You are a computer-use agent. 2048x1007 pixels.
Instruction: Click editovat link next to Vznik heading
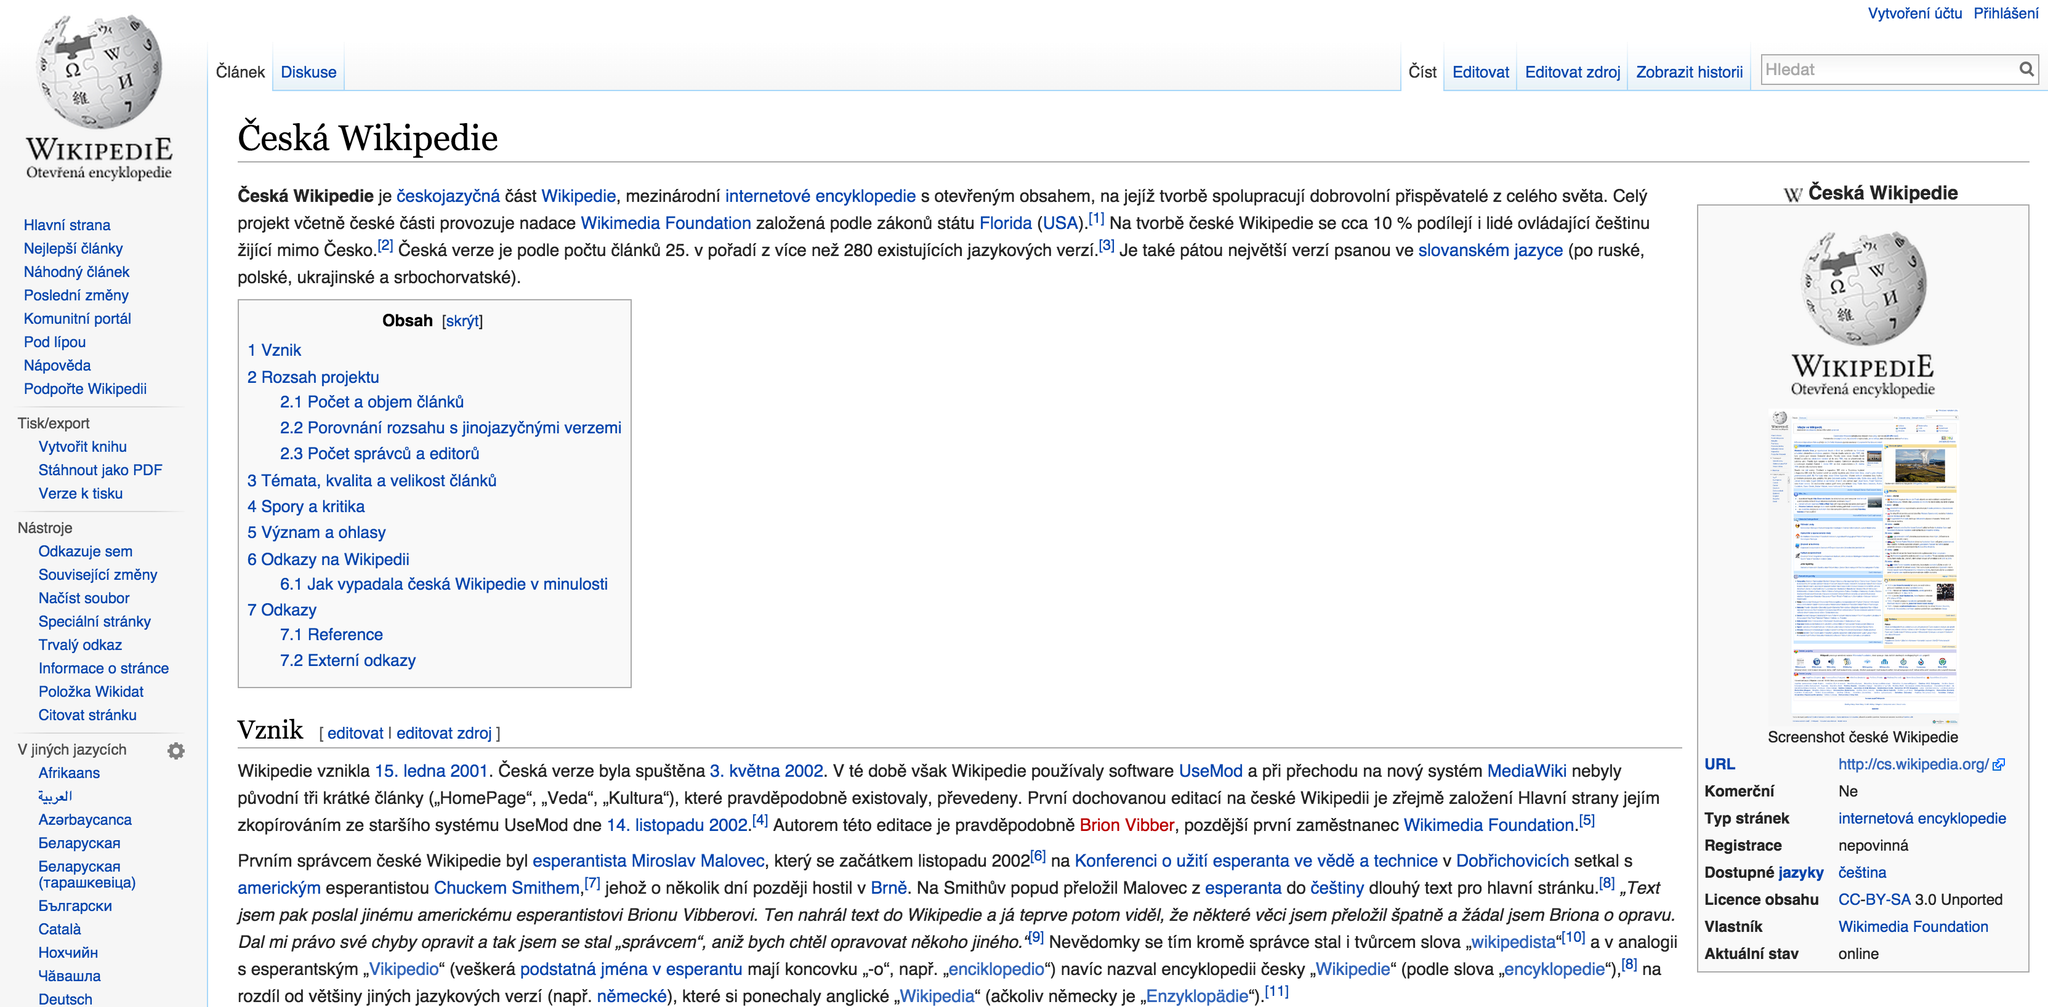pos(355,734)
